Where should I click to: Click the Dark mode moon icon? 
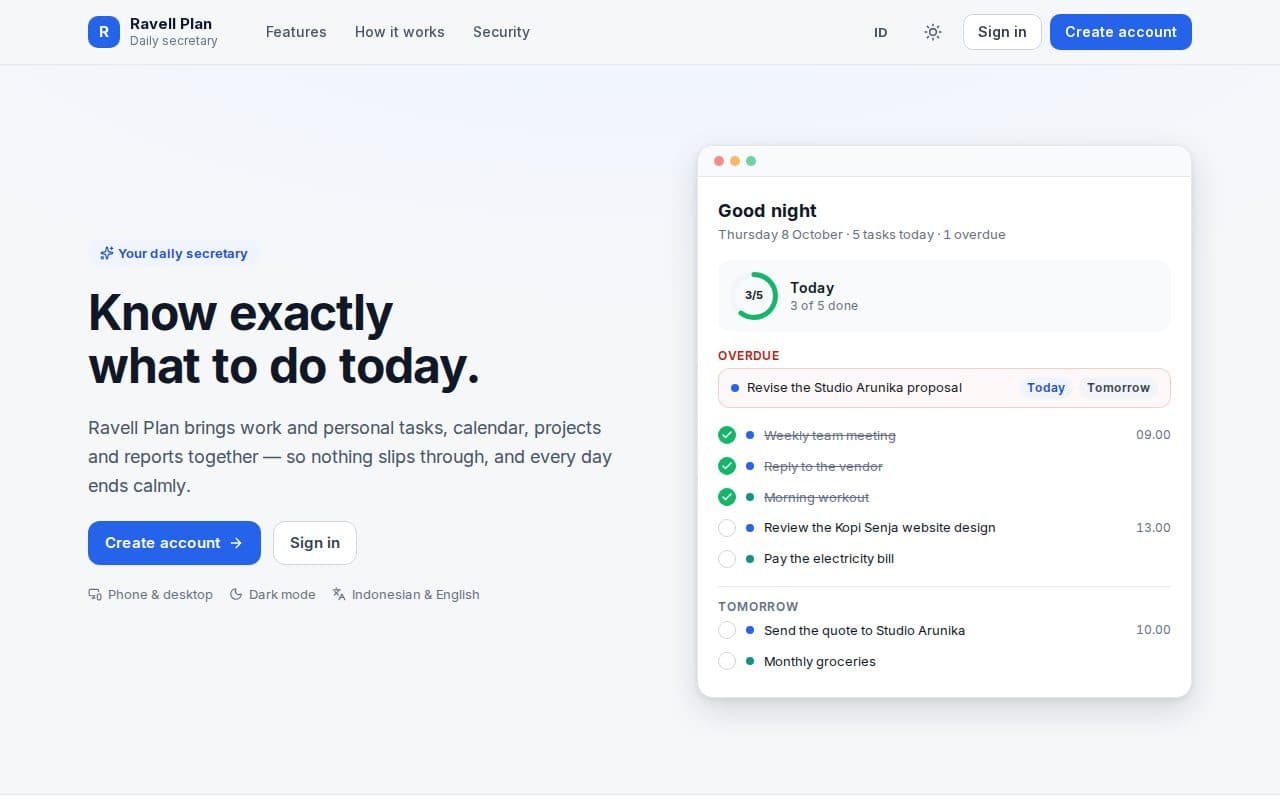click(236, 594)
